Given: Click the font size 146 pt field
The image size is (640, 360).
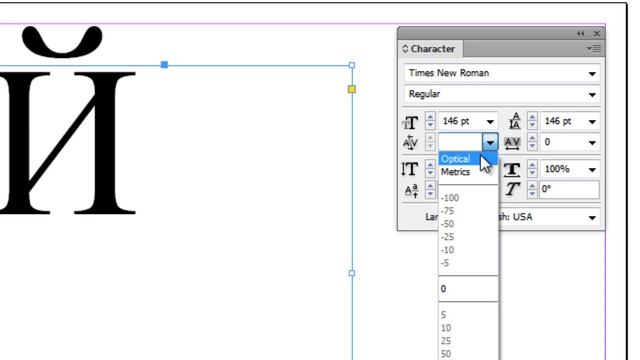Looking at the screenshot, I should click(x=461, y=121).
